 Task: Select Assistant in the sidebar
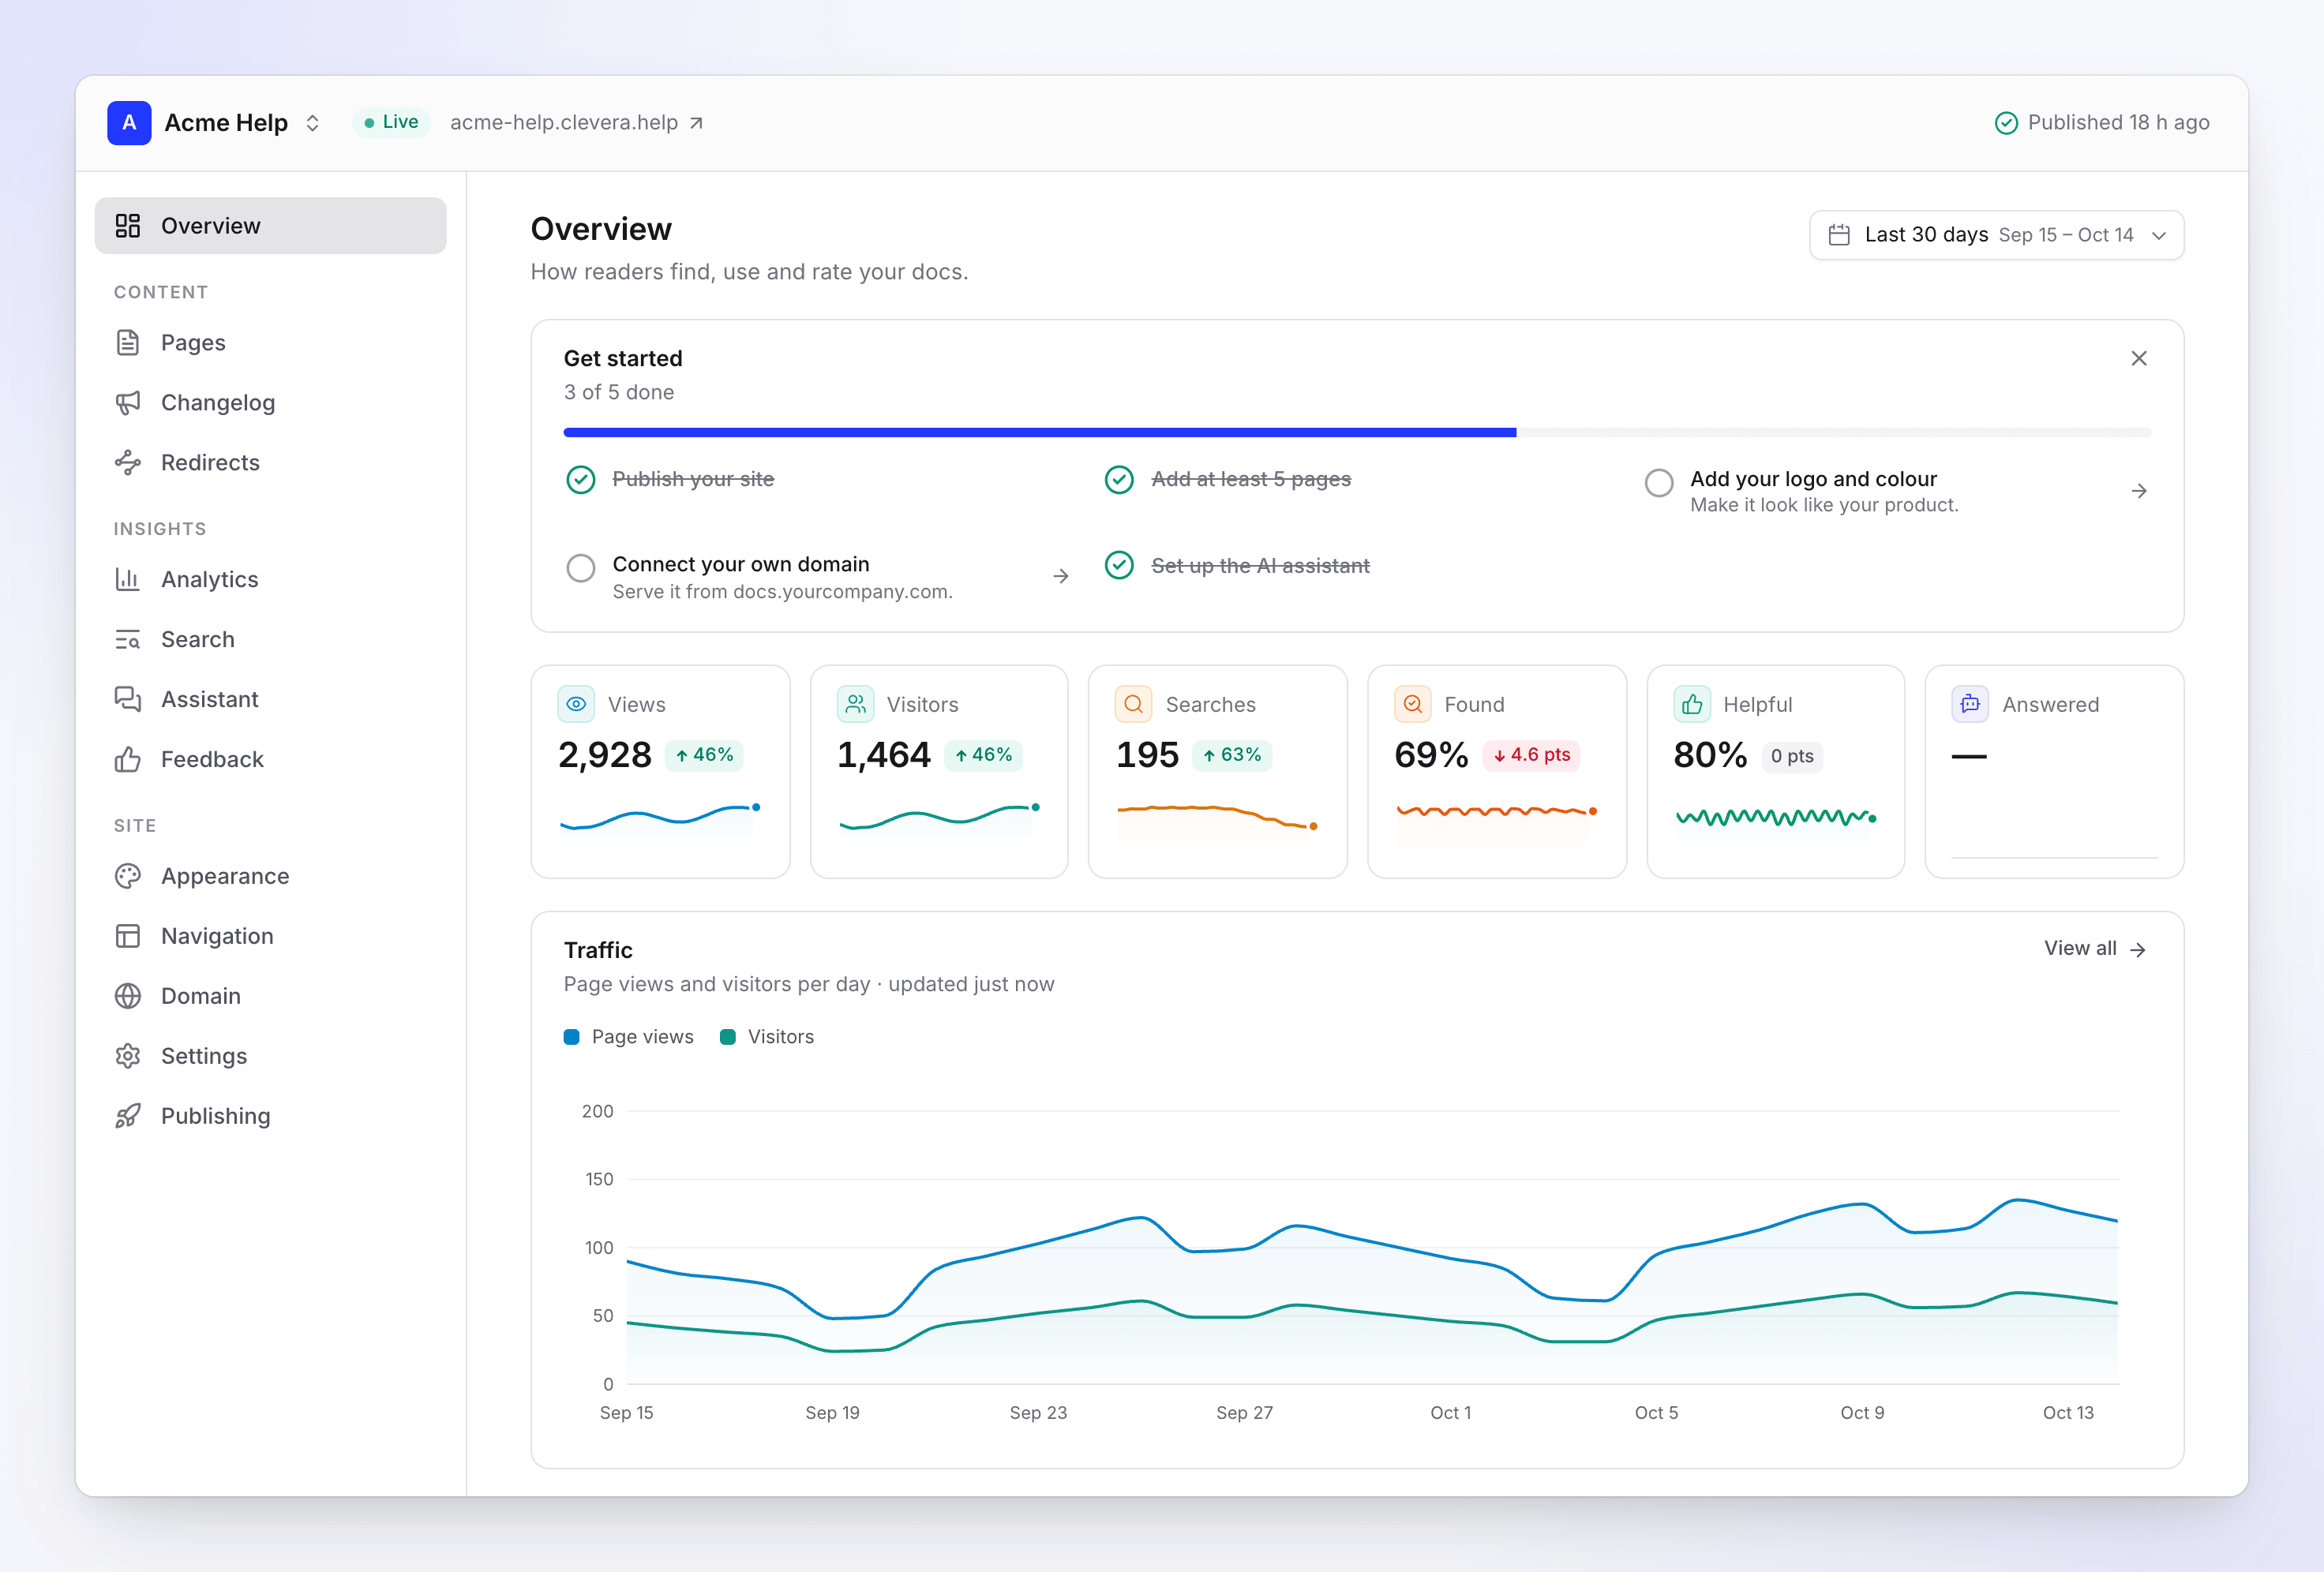point(271,700)
